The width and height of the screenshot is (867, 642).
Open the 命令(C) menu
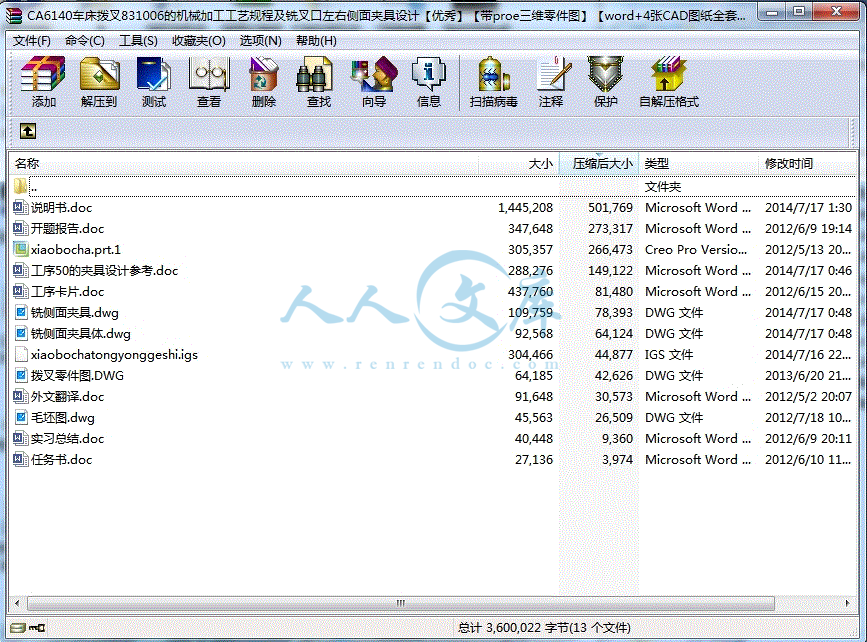click(x=85, y=40)
